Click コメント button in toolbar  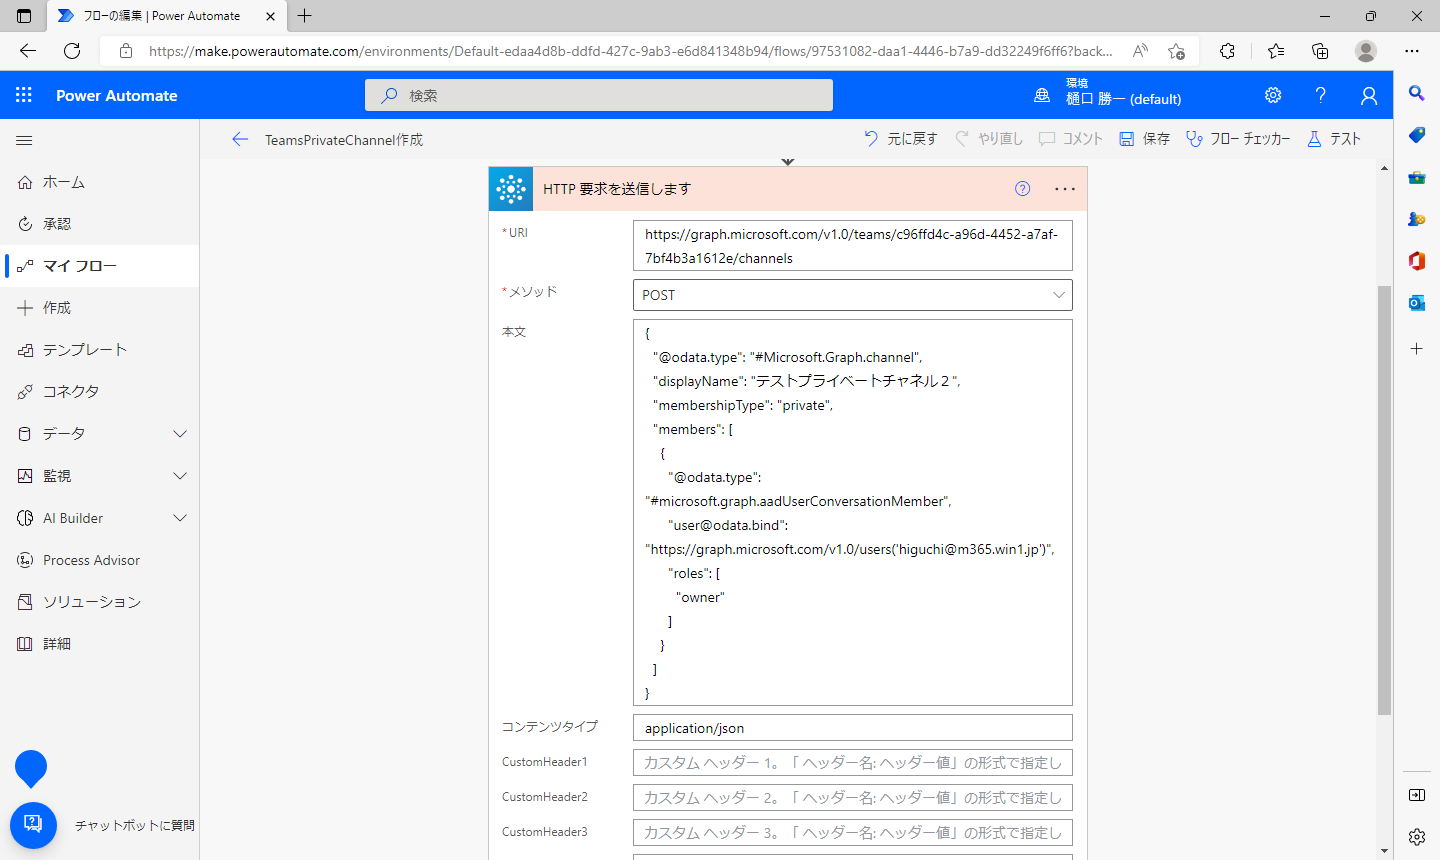pyautogui.click(x=1070, y=139)
